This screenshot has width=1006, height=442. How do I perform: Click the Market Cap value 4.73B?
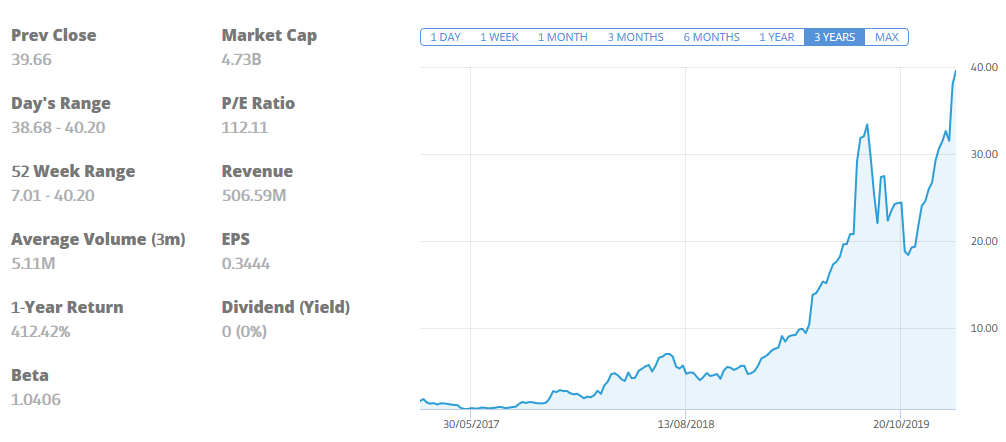pos(241,59)
